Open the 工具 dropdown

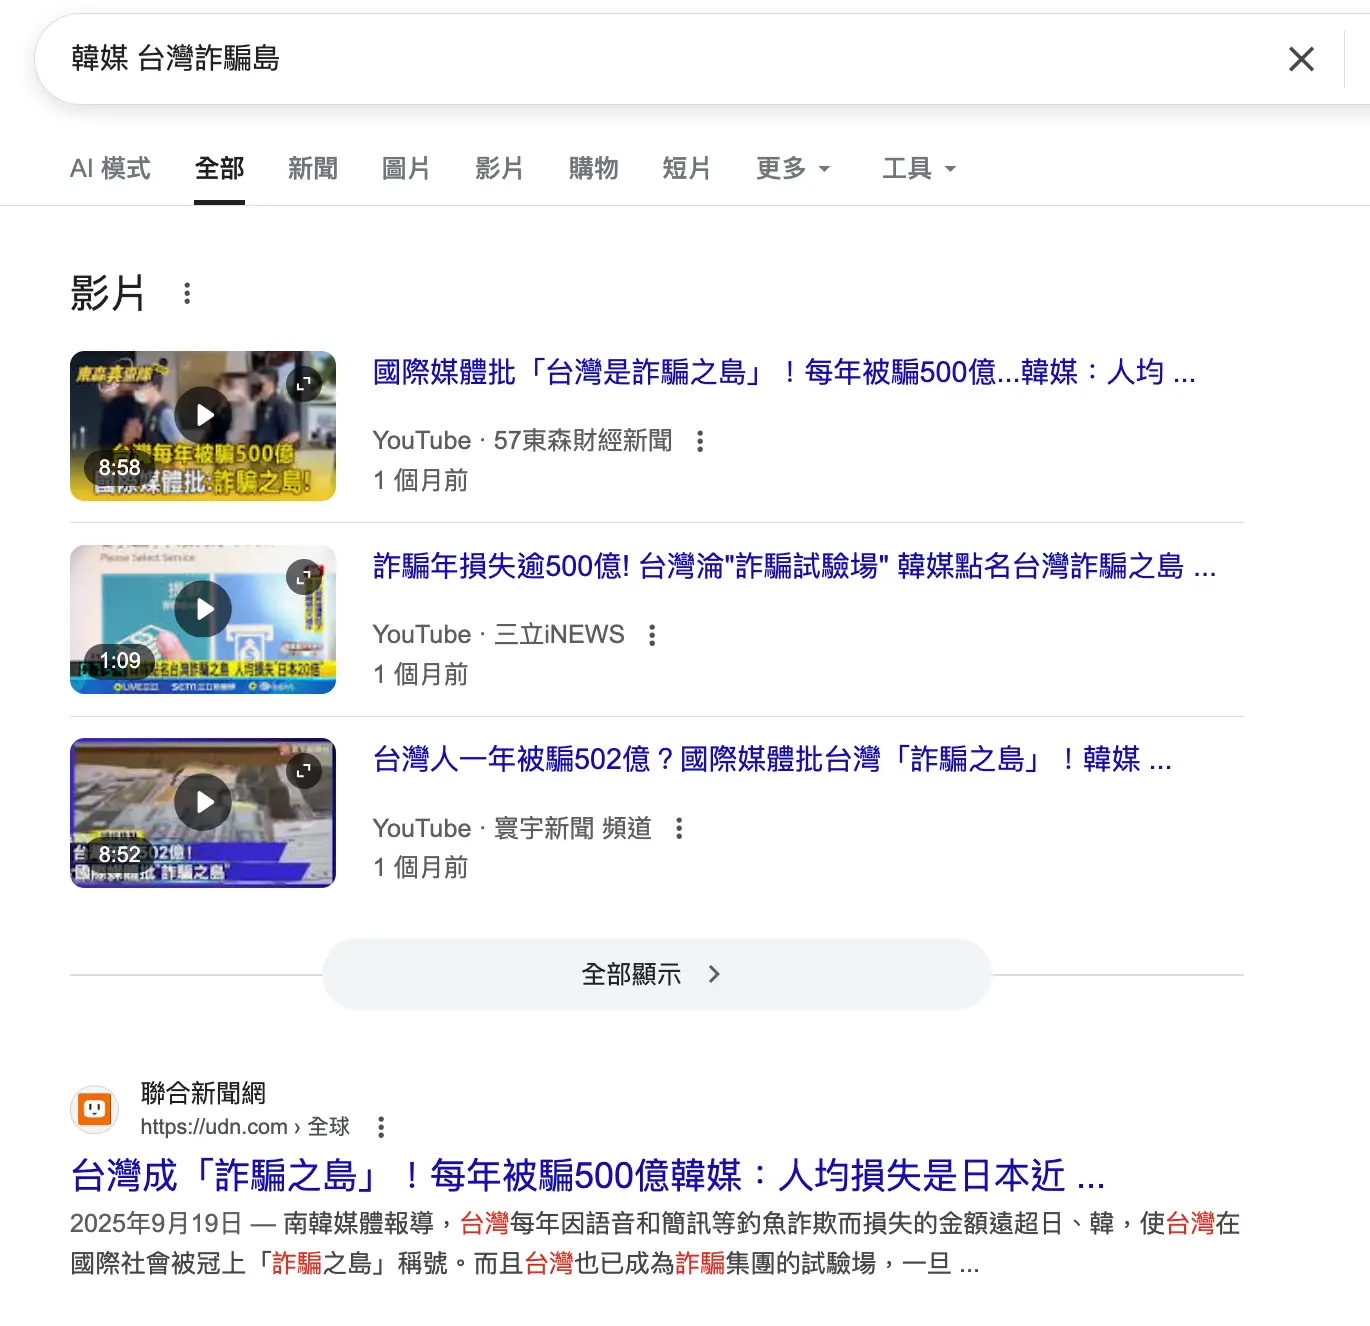click(918, 168)
